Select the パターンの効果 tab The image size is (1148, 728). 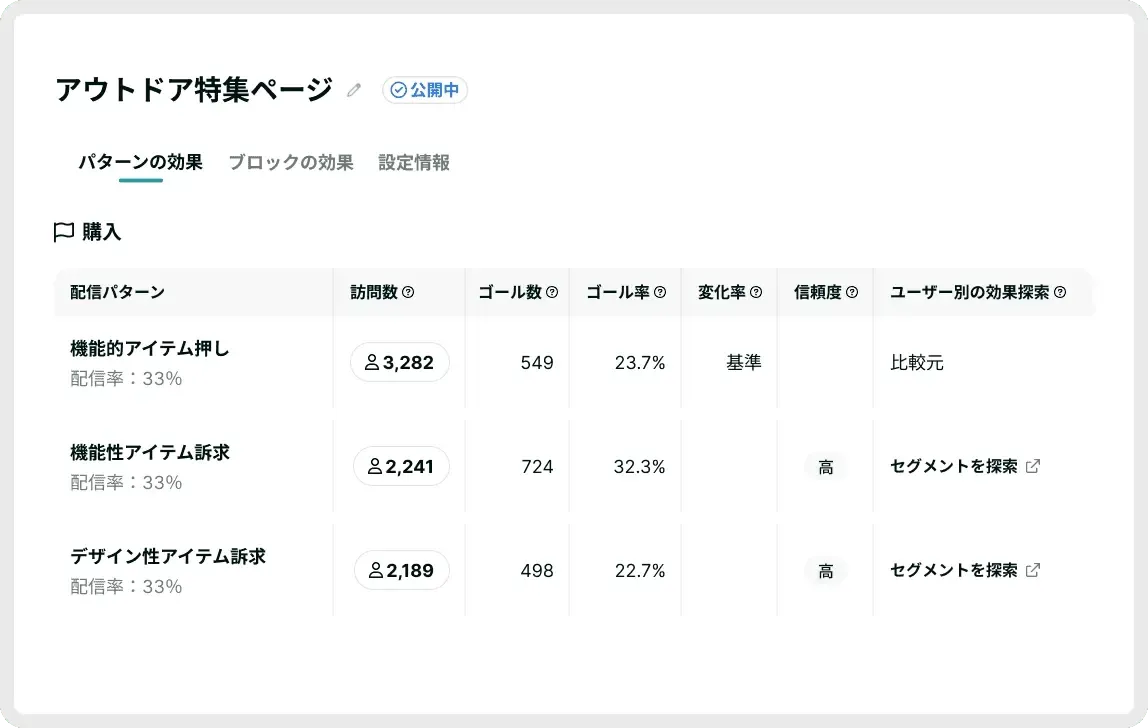140,162
